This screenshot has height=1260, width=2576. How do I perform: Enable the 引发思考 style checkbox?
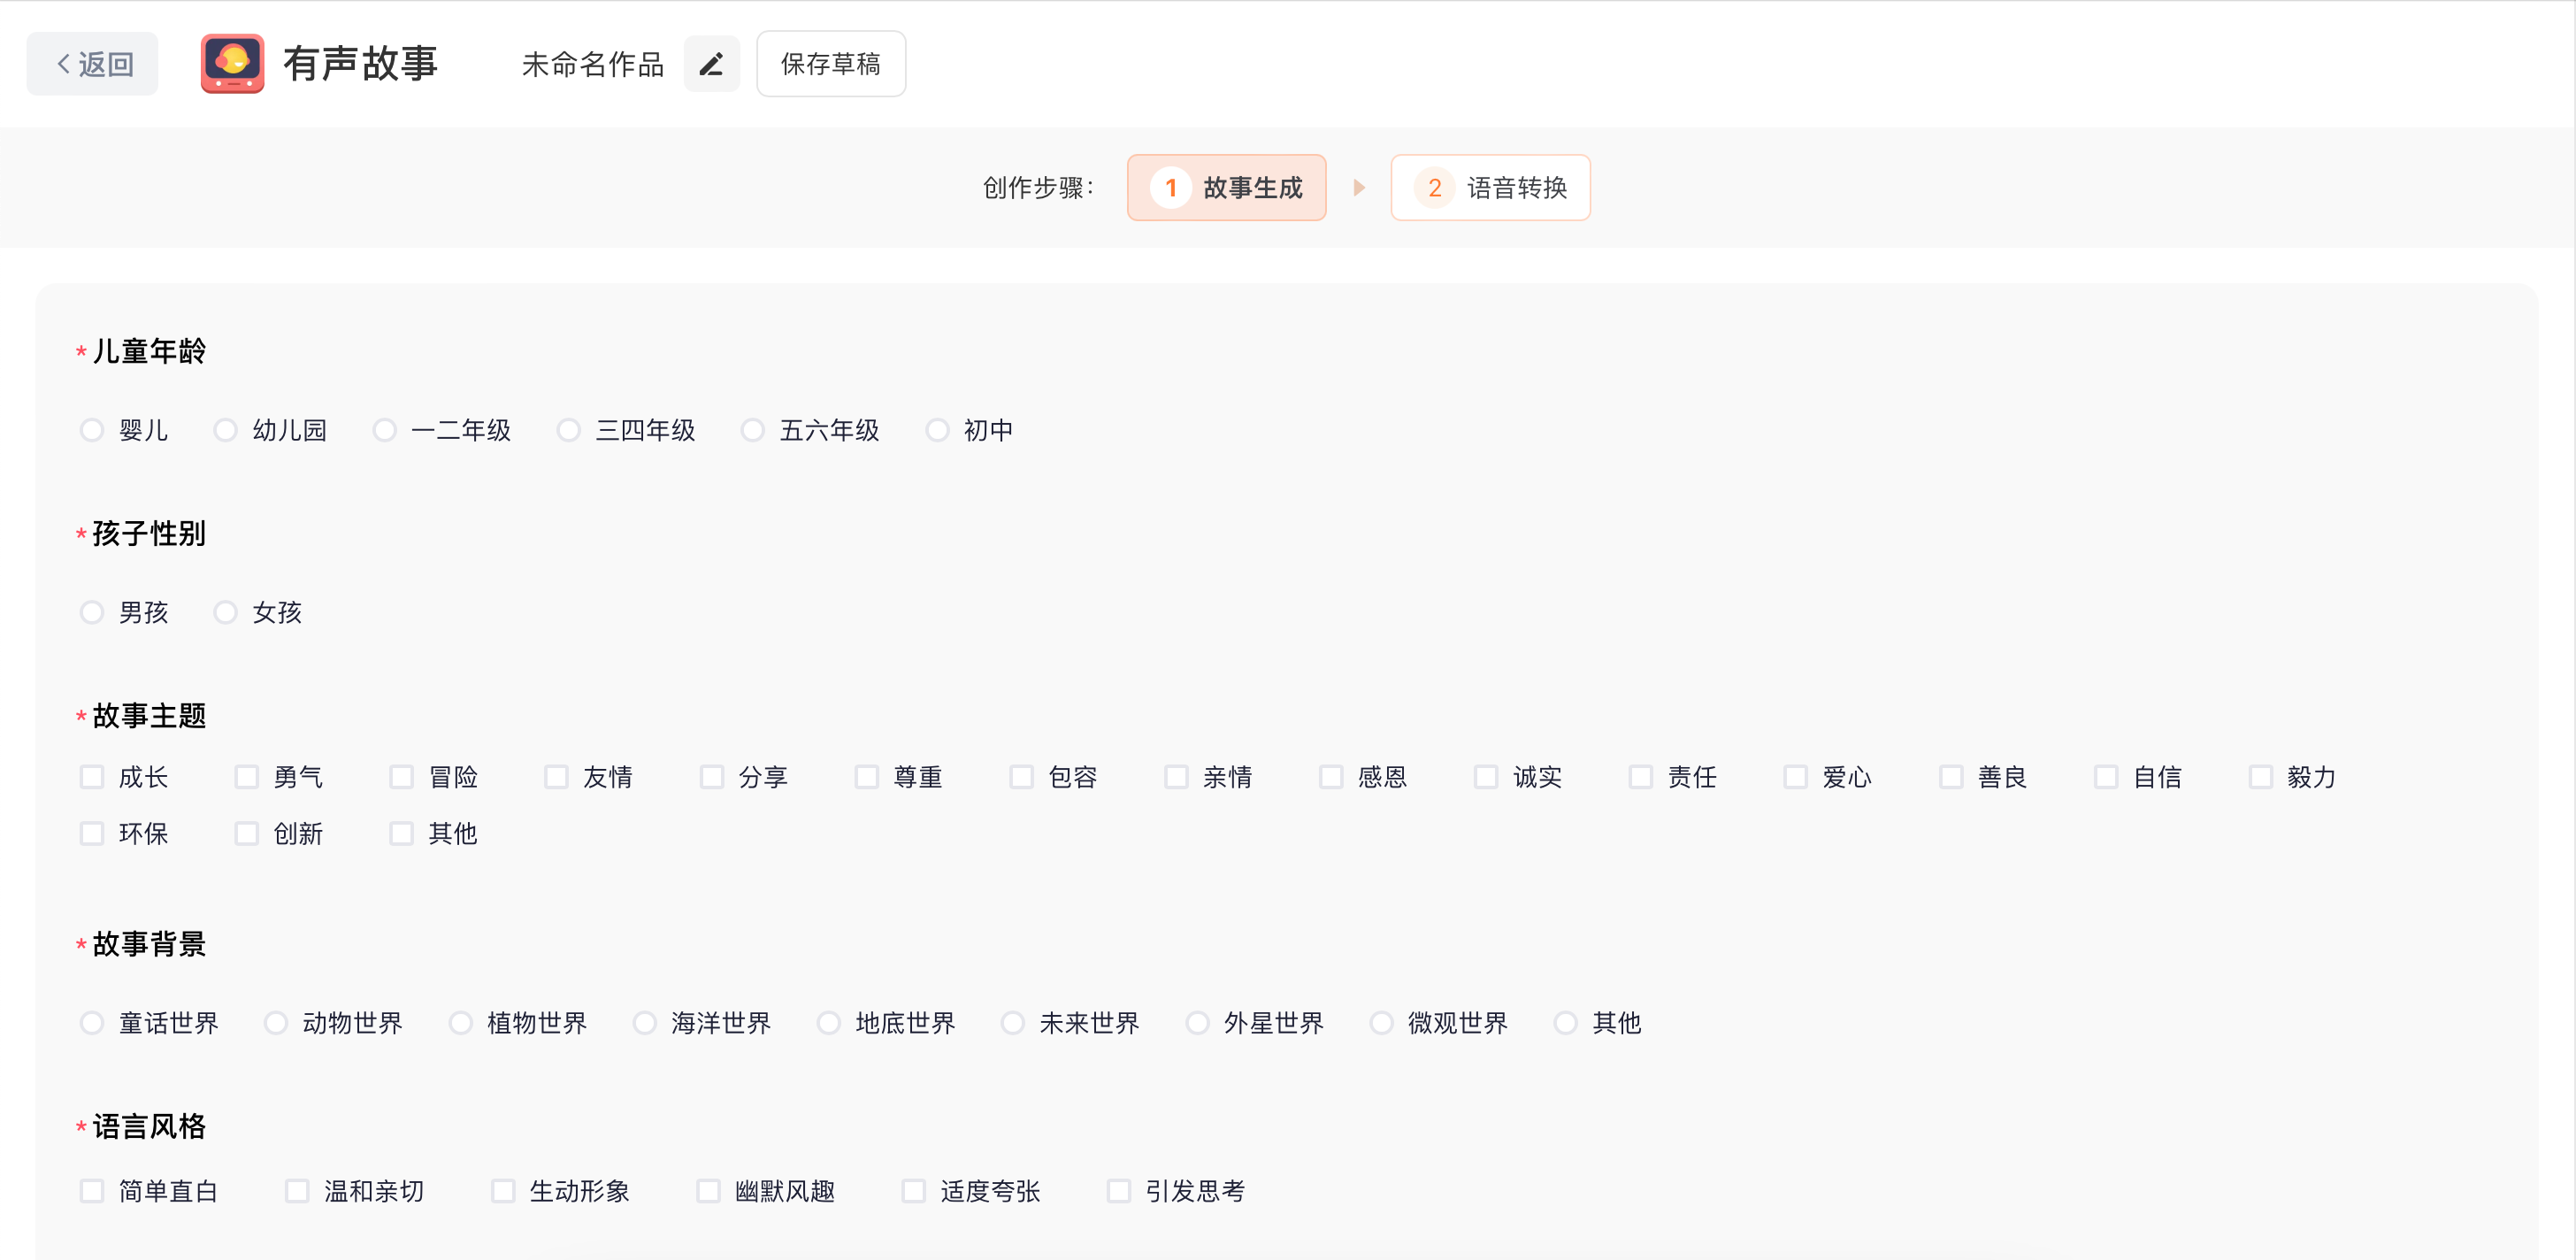(x=1119, y=1191)
